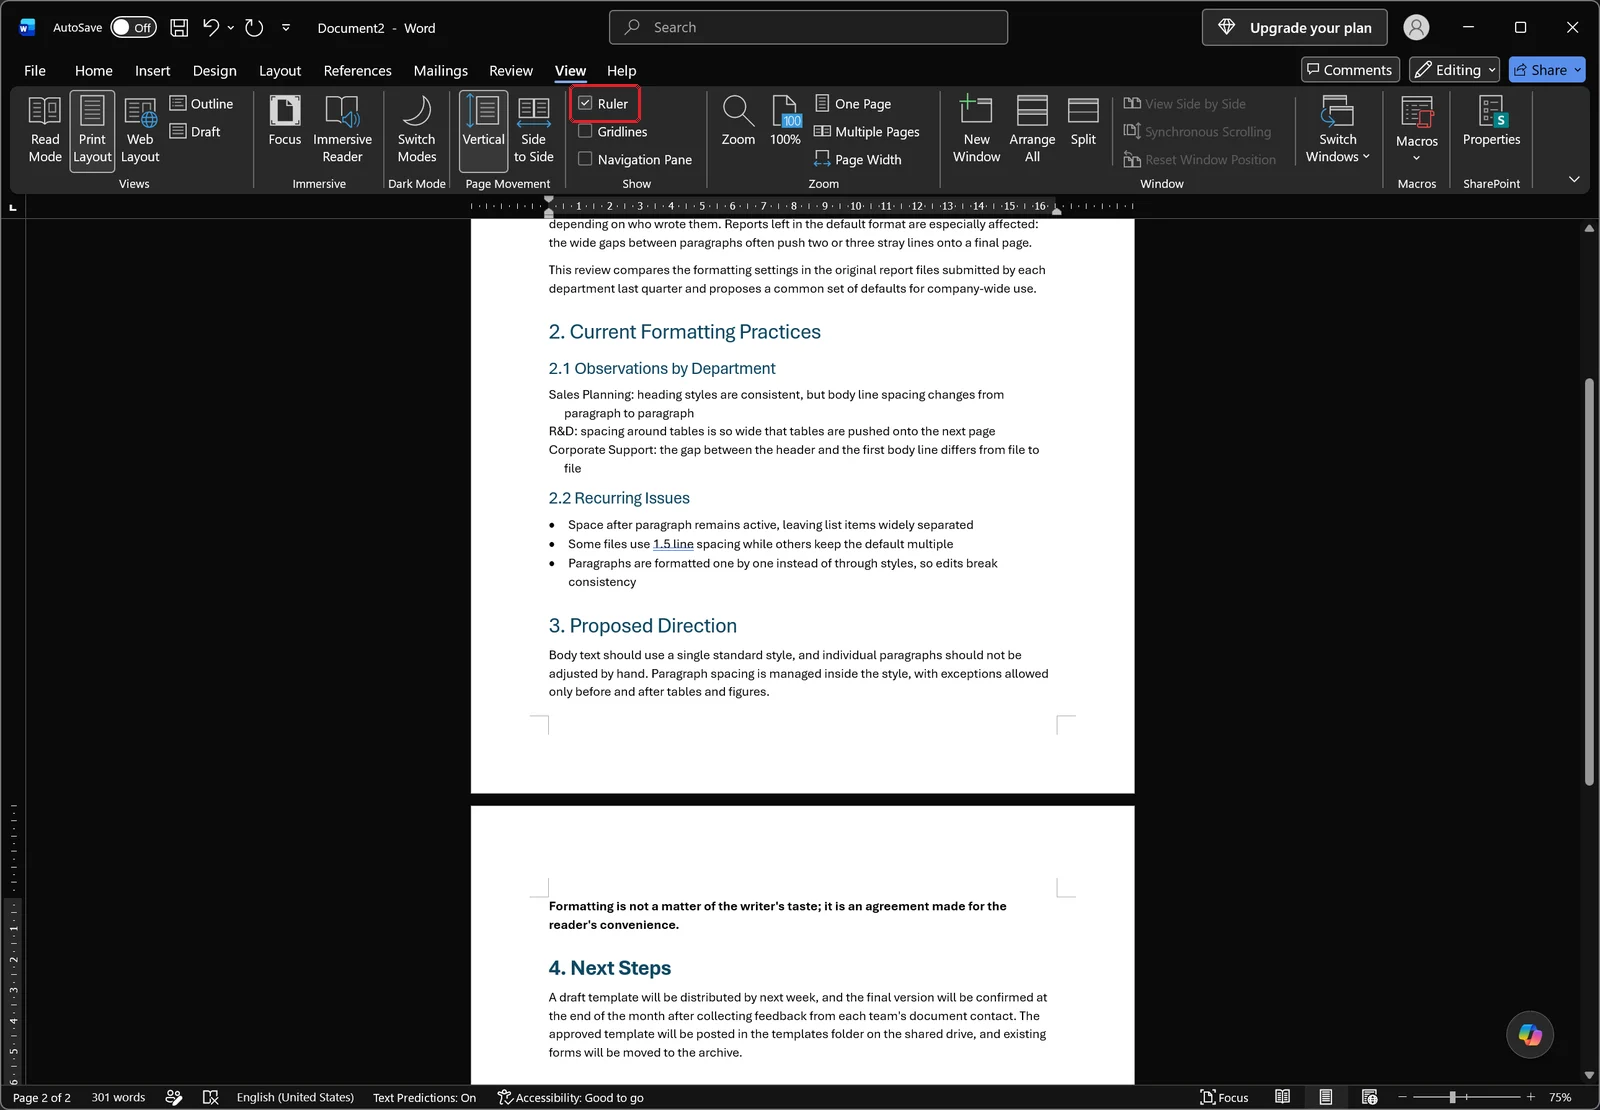Open the File tab
Viewport: 1600px width, 1110px height.
coord(35,70)
